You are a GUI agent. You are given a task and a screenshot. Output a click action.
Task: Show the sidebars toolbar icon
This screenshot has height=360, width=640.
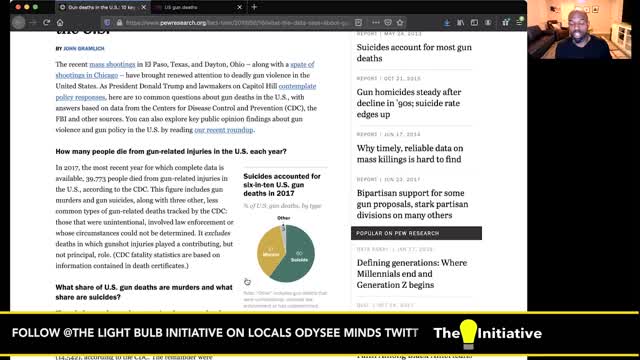point(474,23)
